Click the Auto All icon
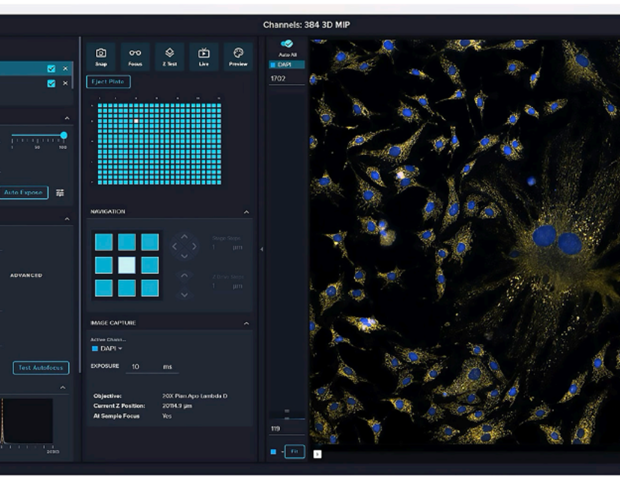This screenshot has width=620, height=480. click(287, 44)
